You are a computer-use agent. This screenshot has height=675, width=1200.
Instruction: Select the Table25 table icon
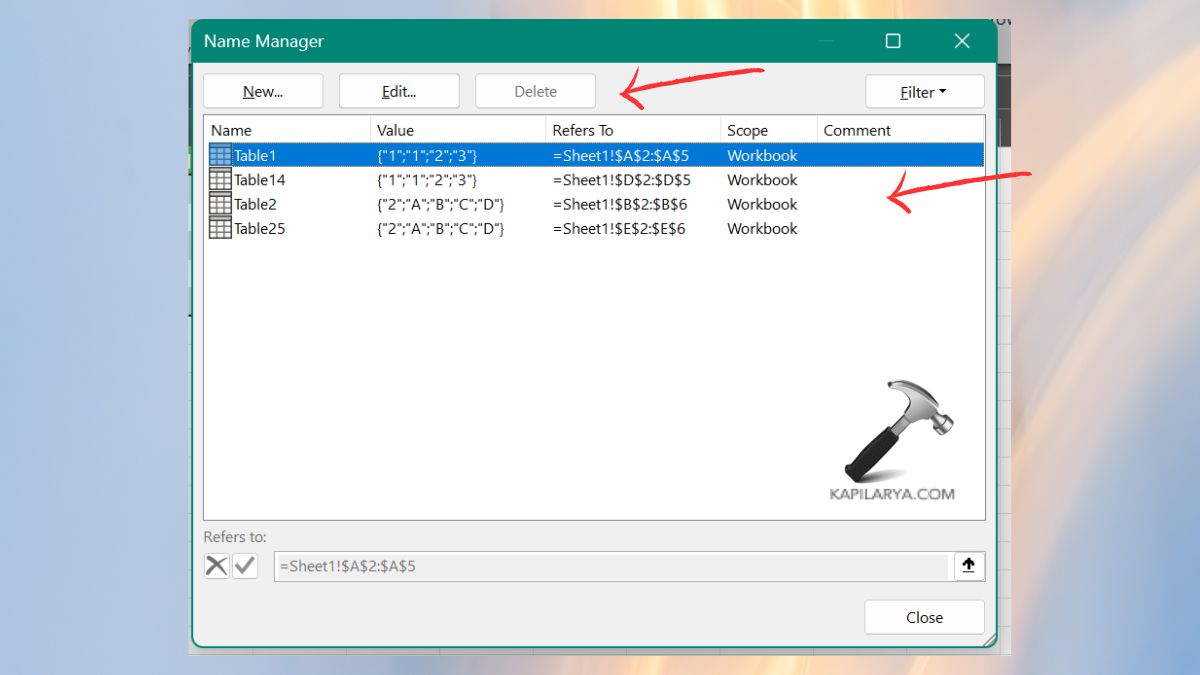(x=220, y=228)
